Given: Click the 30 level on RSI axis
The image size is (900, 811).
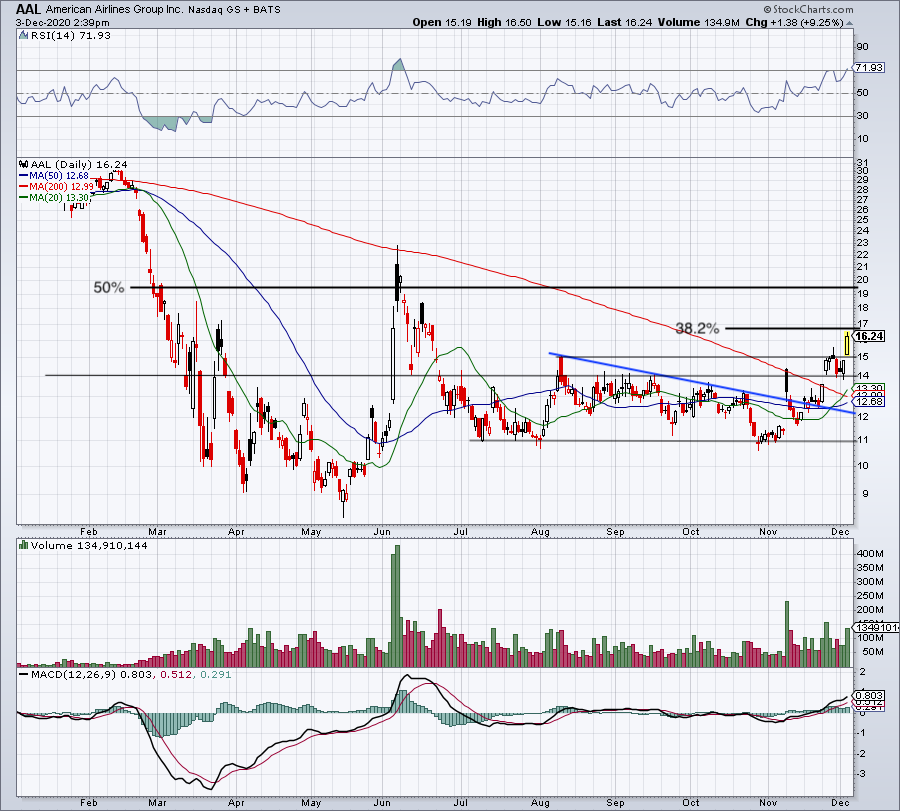Looking at the screenshot, I should point(862,116).
